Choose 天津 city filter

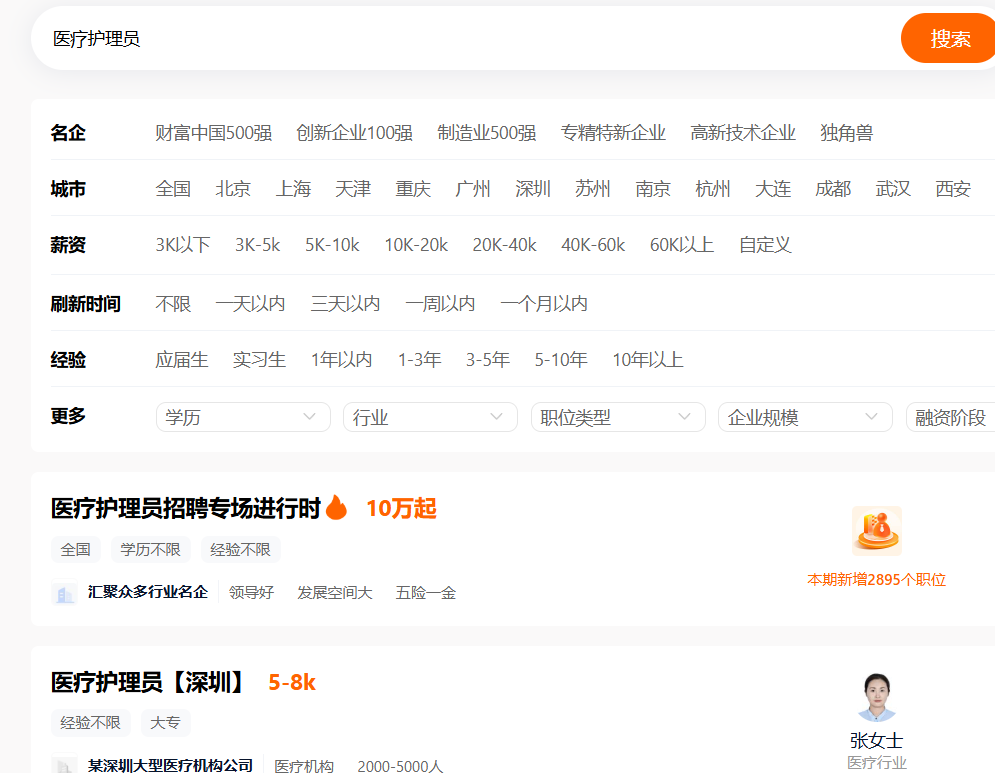point(353,188)
